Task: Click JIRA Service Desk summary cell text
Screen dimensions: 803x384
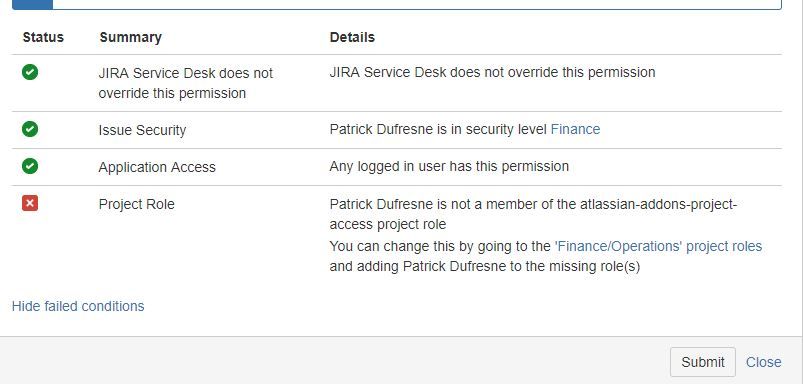Action: click(186, 83)
